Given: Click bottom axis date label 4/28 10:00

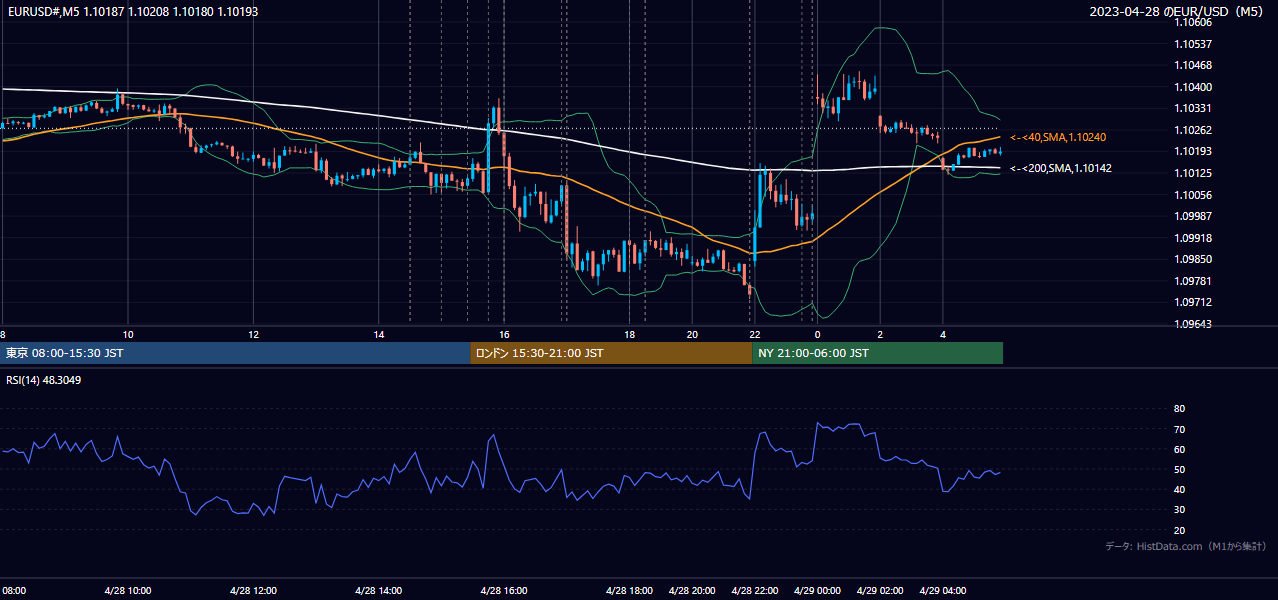Looking at the screenshot, I should [127, 591].
